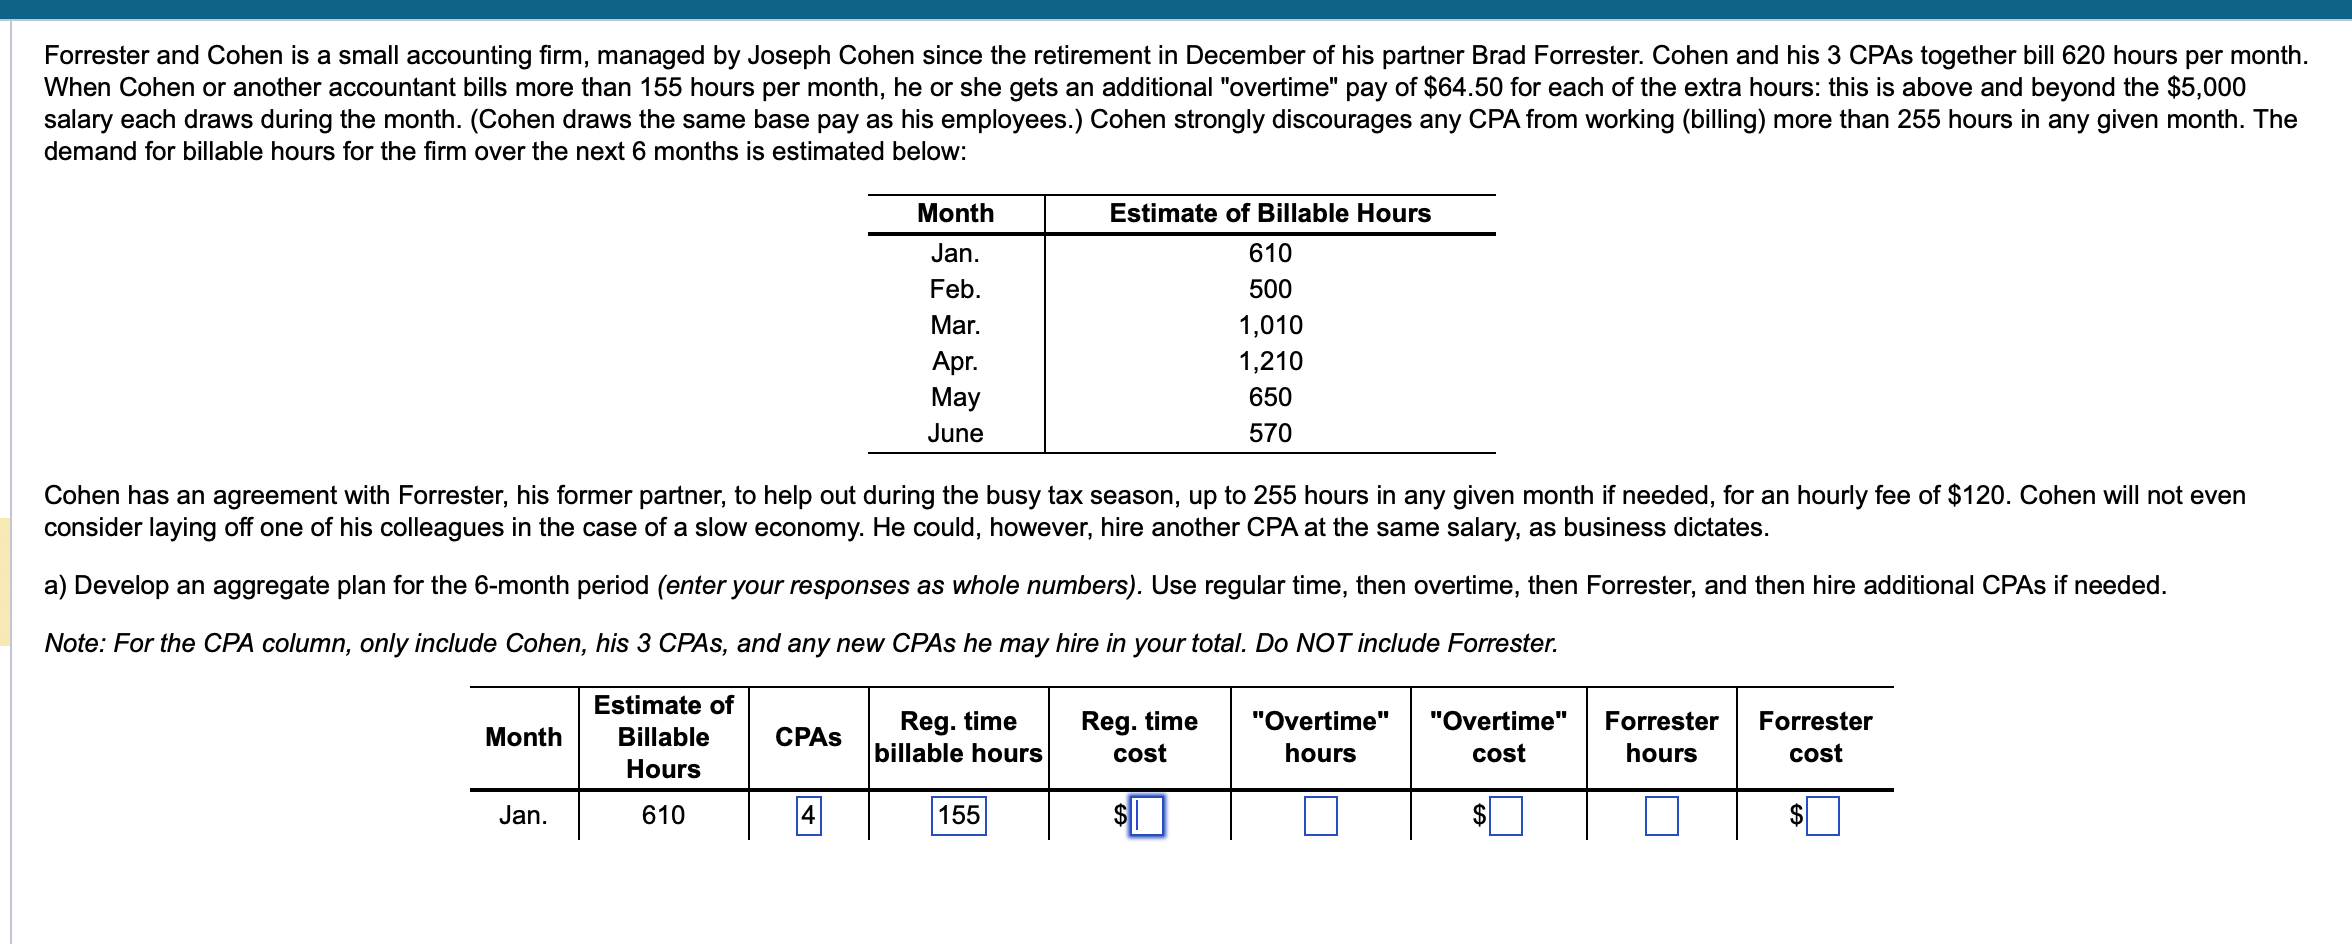Click the Overtime hours input box for January
2352x944 pixels.
click(x=1320, y=816)
